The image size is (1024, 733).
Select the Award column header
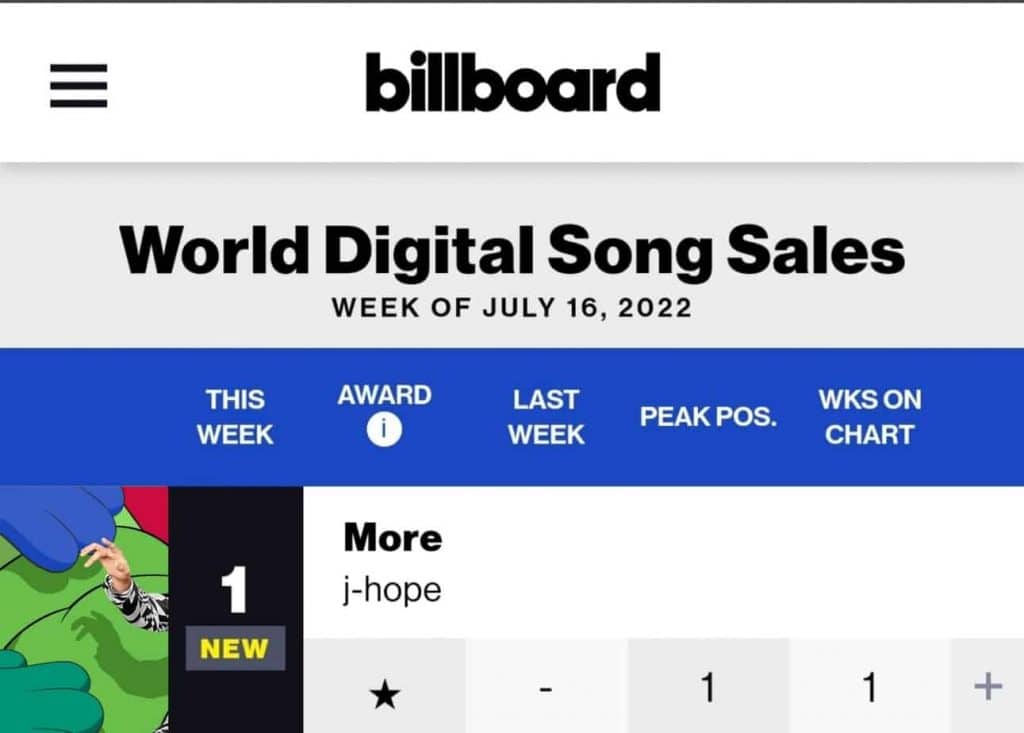click(384, 395)
